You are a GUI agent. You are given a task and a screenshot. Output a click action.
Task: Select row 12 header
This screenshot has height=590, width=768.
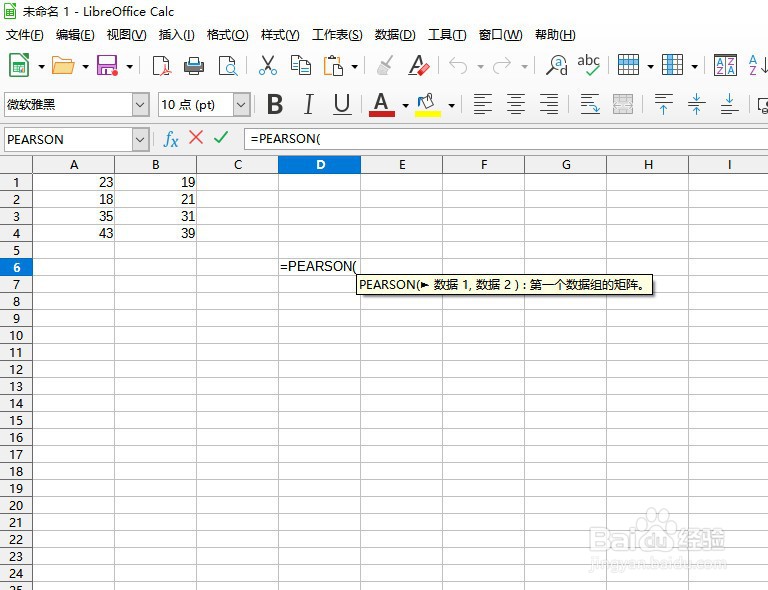[x=16, y=370]
